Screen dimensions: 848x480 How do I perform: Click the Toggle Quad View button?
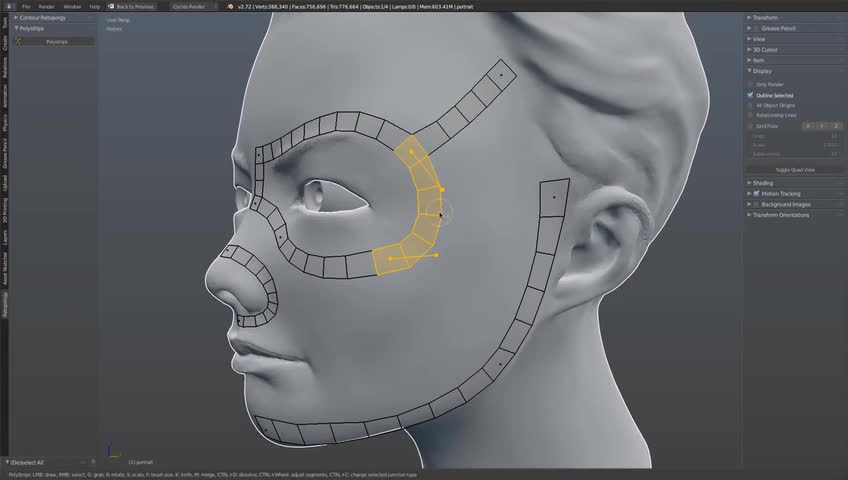(x=795, y=170)
